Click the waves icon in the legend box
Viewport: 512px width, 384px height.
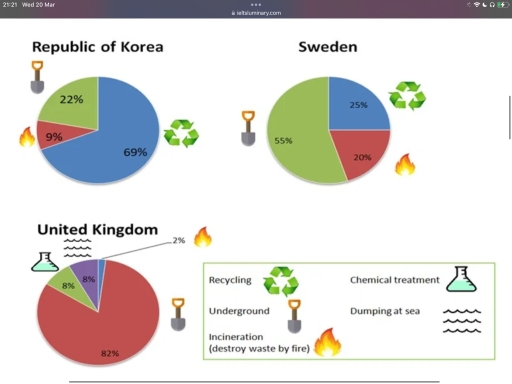[462, 321]
